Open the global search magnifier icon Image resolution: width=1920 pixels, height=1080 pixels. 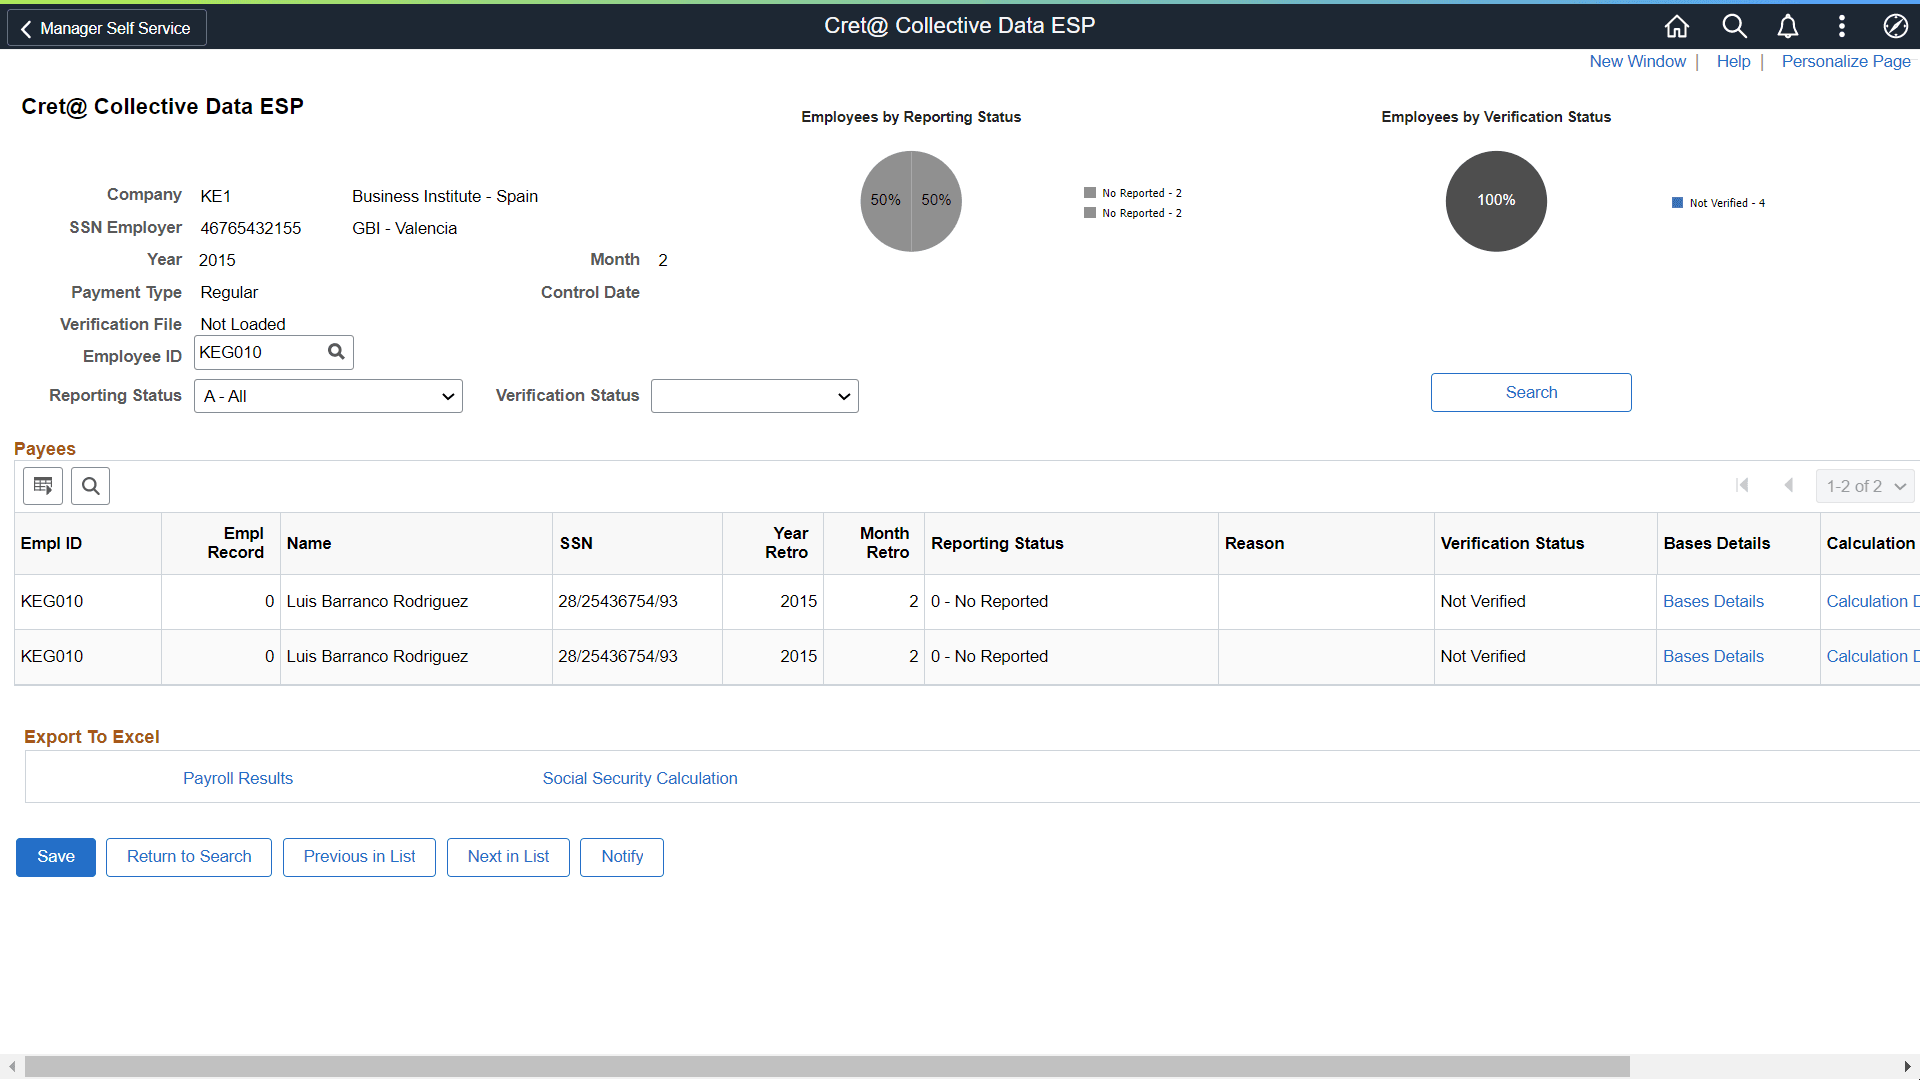click(x=1734, y=26)
